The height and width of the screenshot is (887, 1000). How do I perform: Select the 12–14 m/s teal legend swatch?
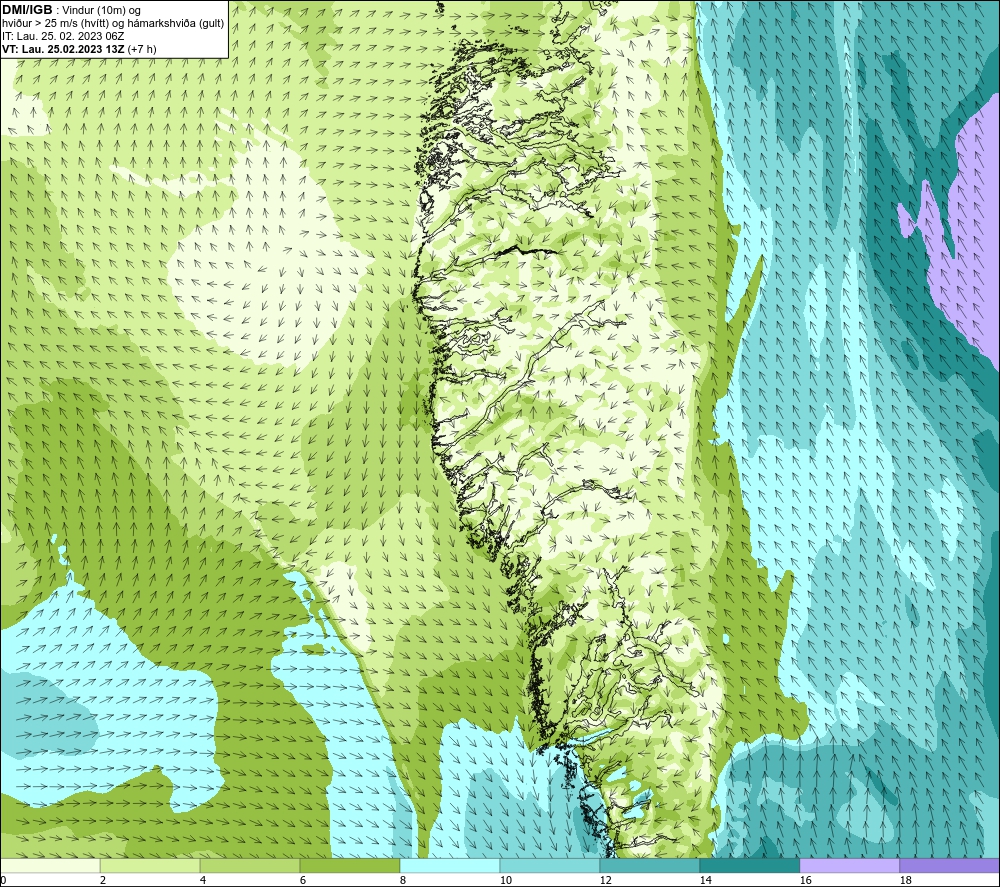650,866
